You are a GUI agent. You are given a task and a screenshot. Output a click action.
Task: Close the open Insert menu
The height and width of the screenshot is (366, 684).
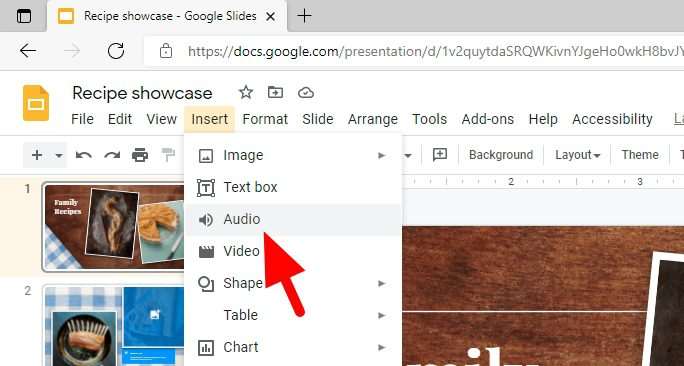point(209,119)
